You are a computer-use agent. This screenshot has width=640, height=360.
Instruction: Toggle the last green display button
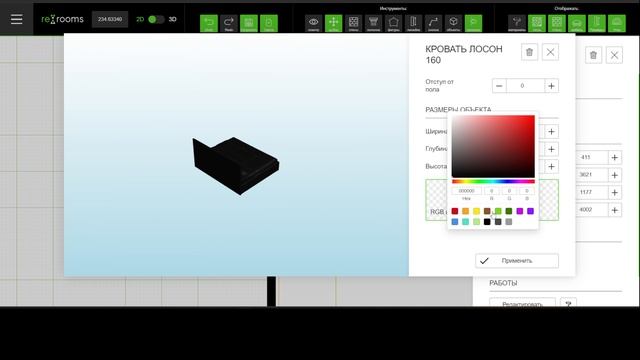tap(617, 23)
